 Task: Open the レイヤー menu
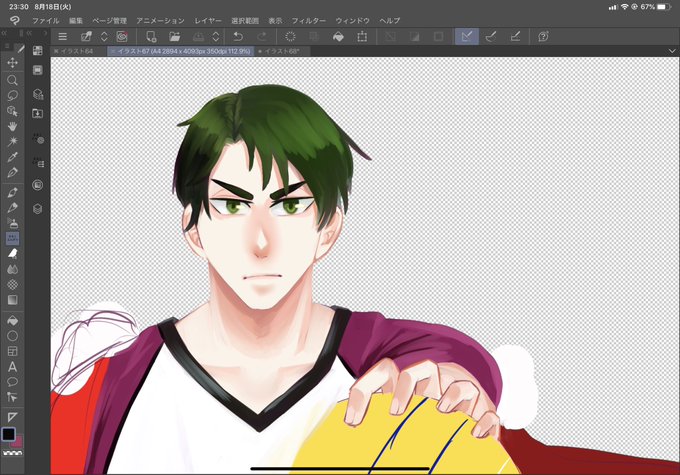point(208,20)
